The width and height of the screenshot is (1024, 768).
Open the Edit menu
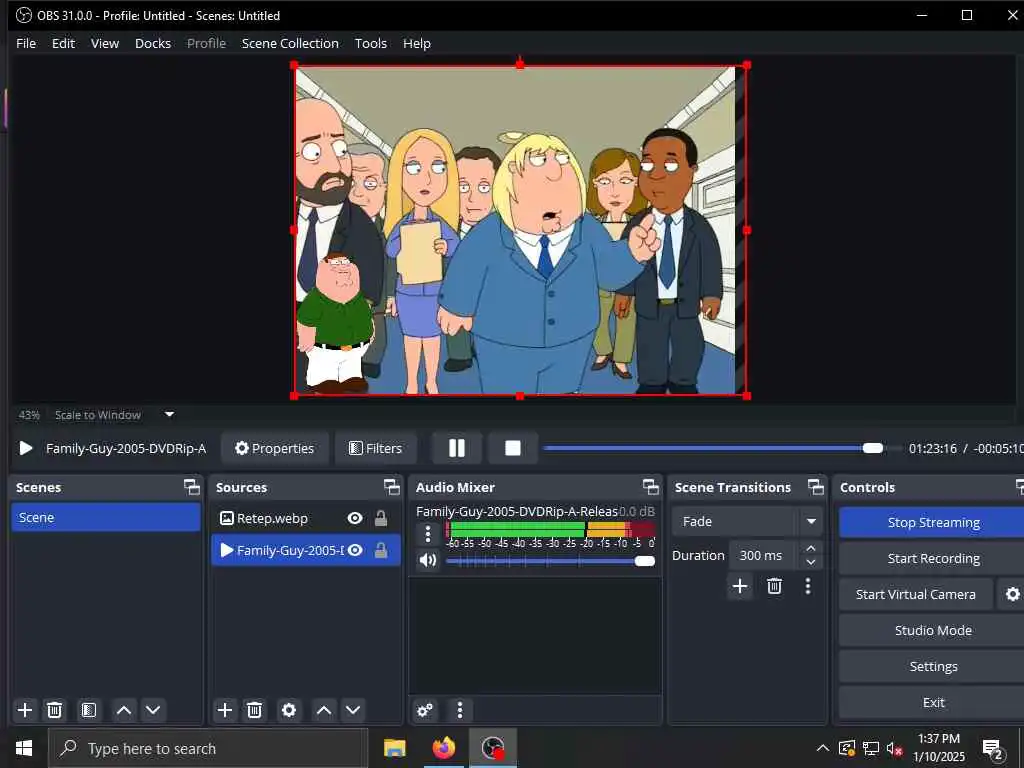tap(63, 43)
